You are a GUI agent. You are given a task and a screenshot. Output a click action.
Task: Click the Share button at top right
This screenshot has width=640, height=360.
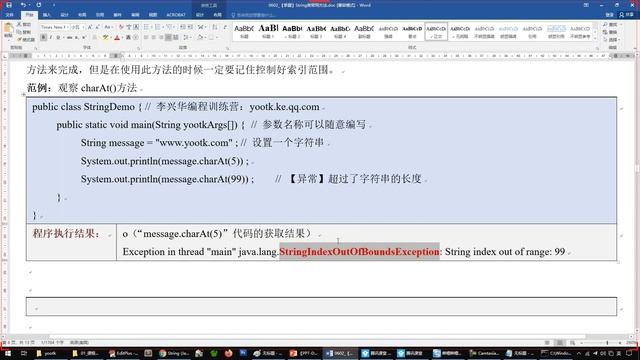pos(627,15)
